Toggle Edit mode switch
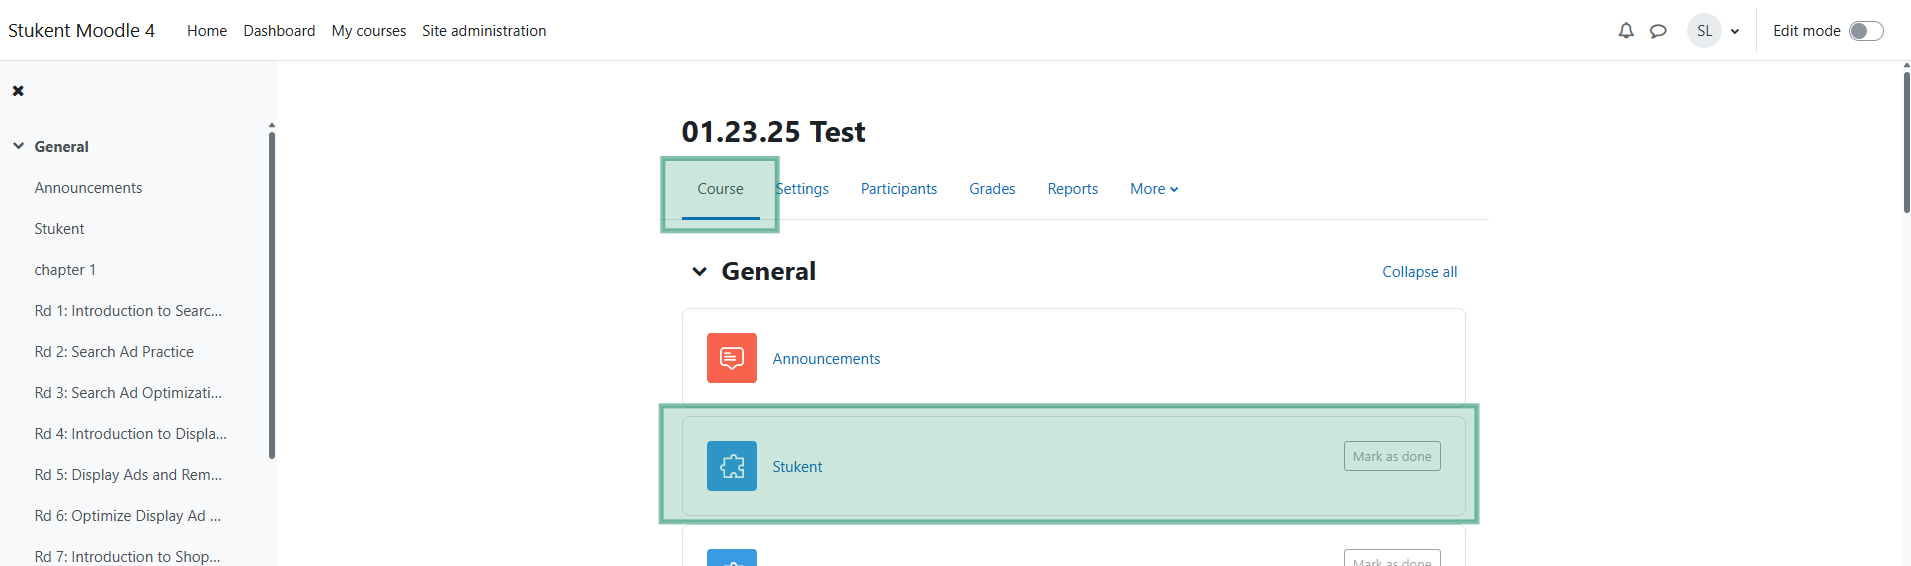Image resolution: width=1911 pixels, height=566 pixels. pyautogui.click(x=1866, y=31)
